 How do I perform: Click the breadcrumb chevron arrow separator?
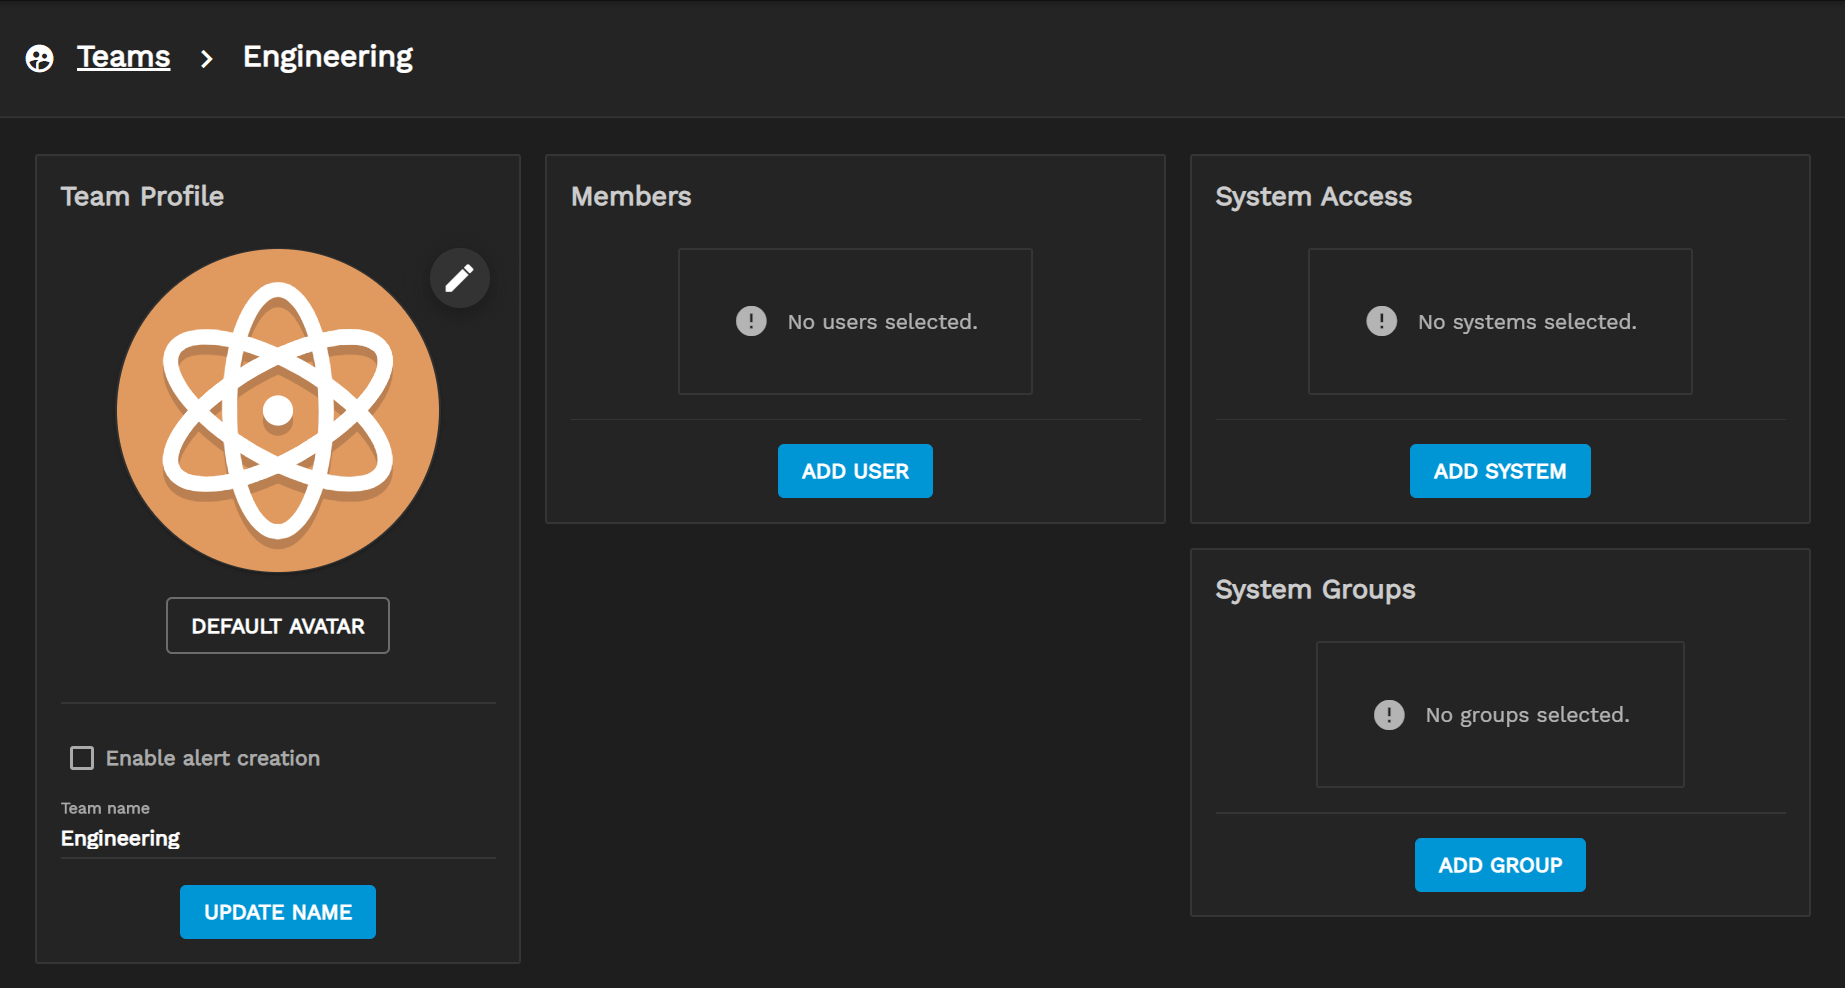click(206, 59)
